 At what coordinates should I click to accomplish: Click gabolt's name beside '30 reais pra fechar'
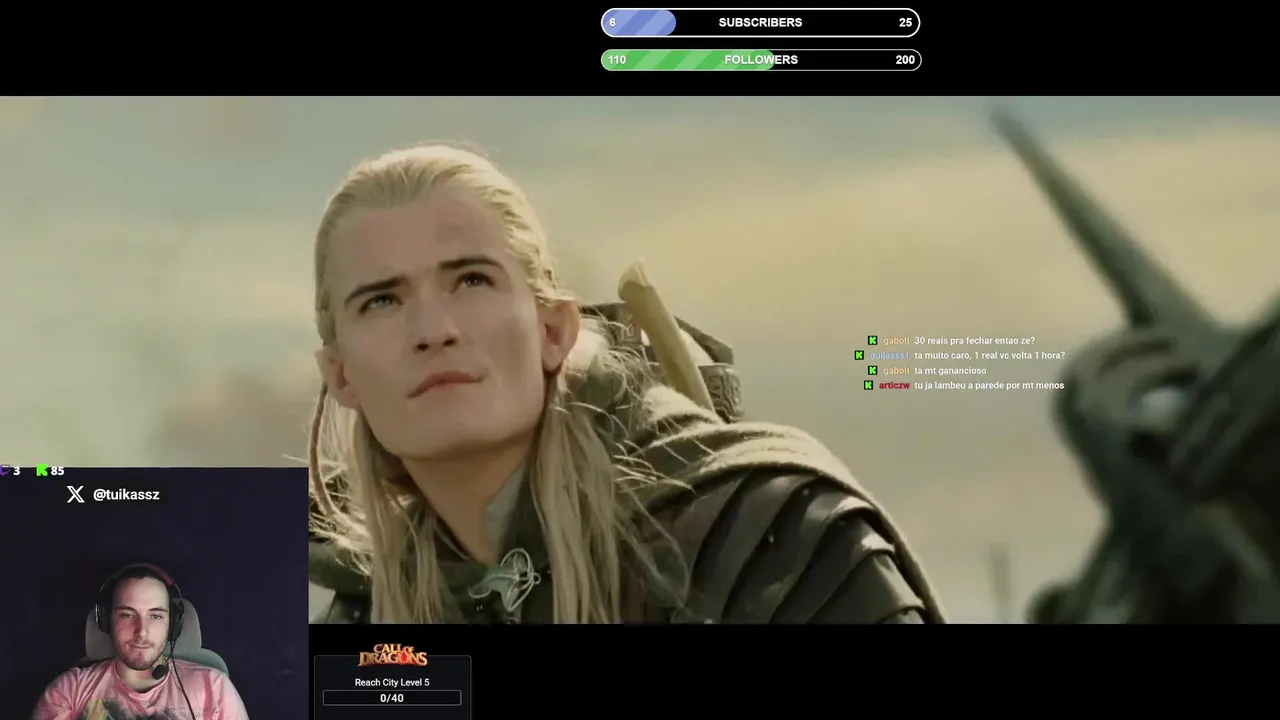[896, 340]
